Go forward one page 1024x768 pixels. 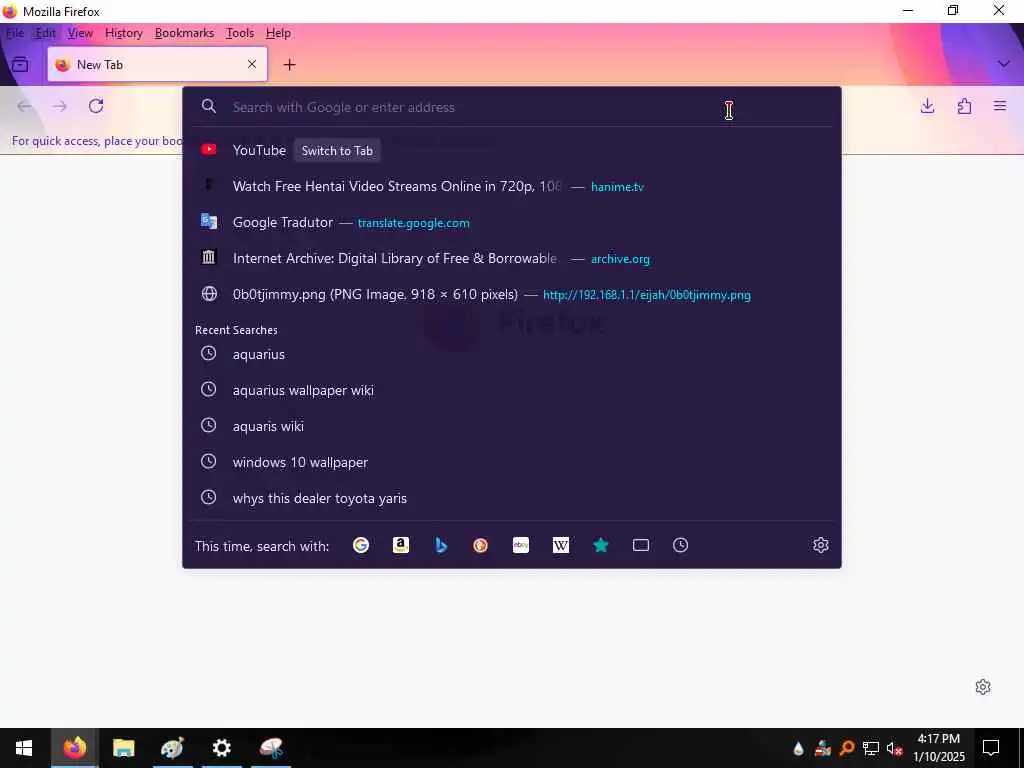point(60,106)
